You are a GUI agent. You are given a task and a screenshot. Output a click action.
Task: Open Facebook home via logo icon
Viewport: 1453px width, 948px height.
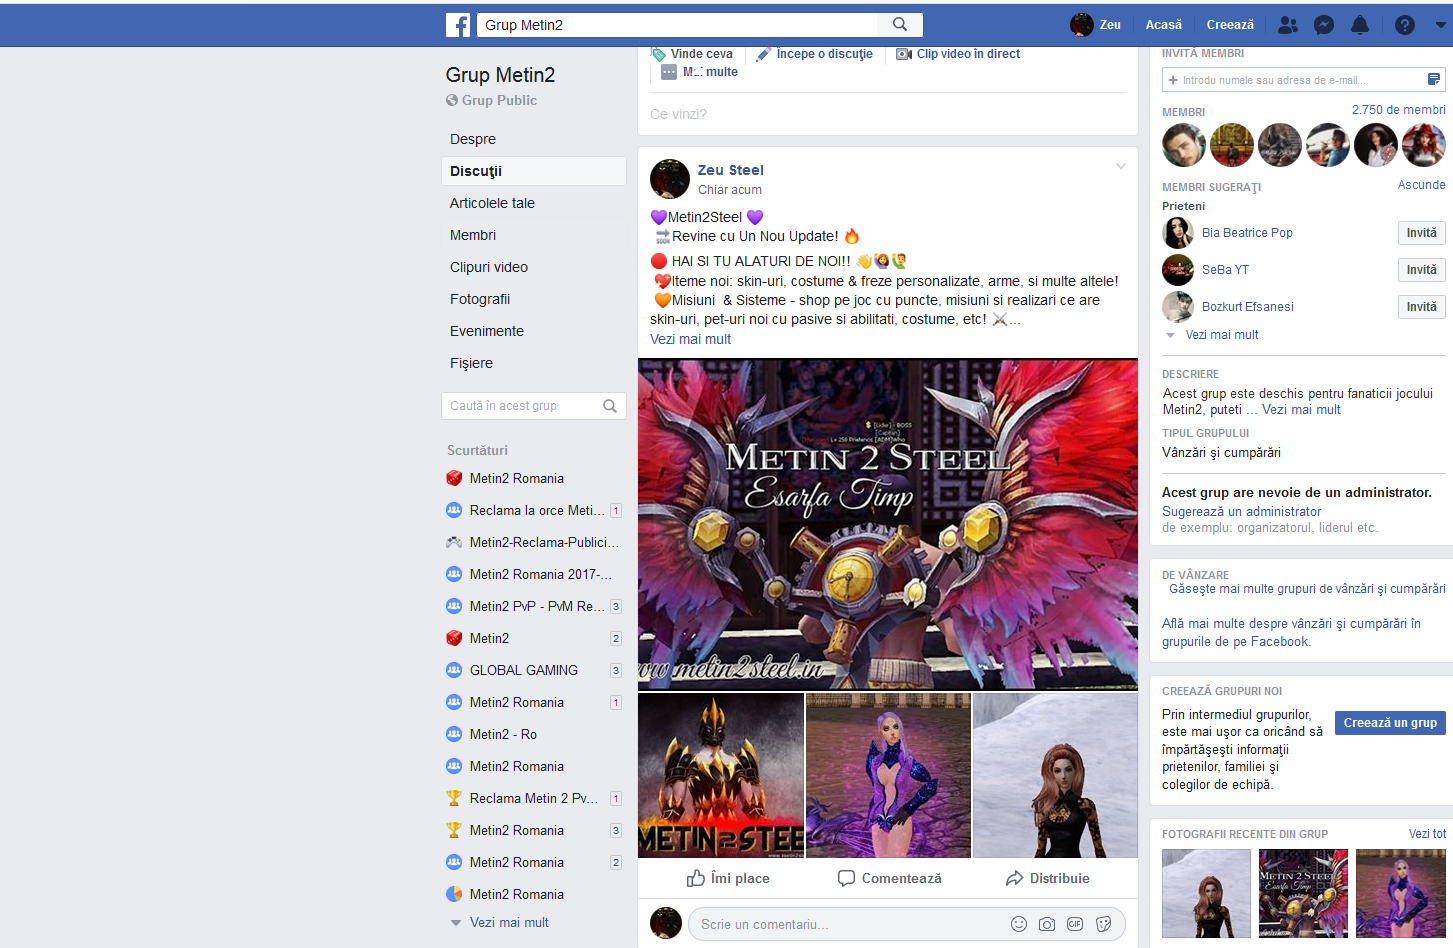click(x=458, y=25)
